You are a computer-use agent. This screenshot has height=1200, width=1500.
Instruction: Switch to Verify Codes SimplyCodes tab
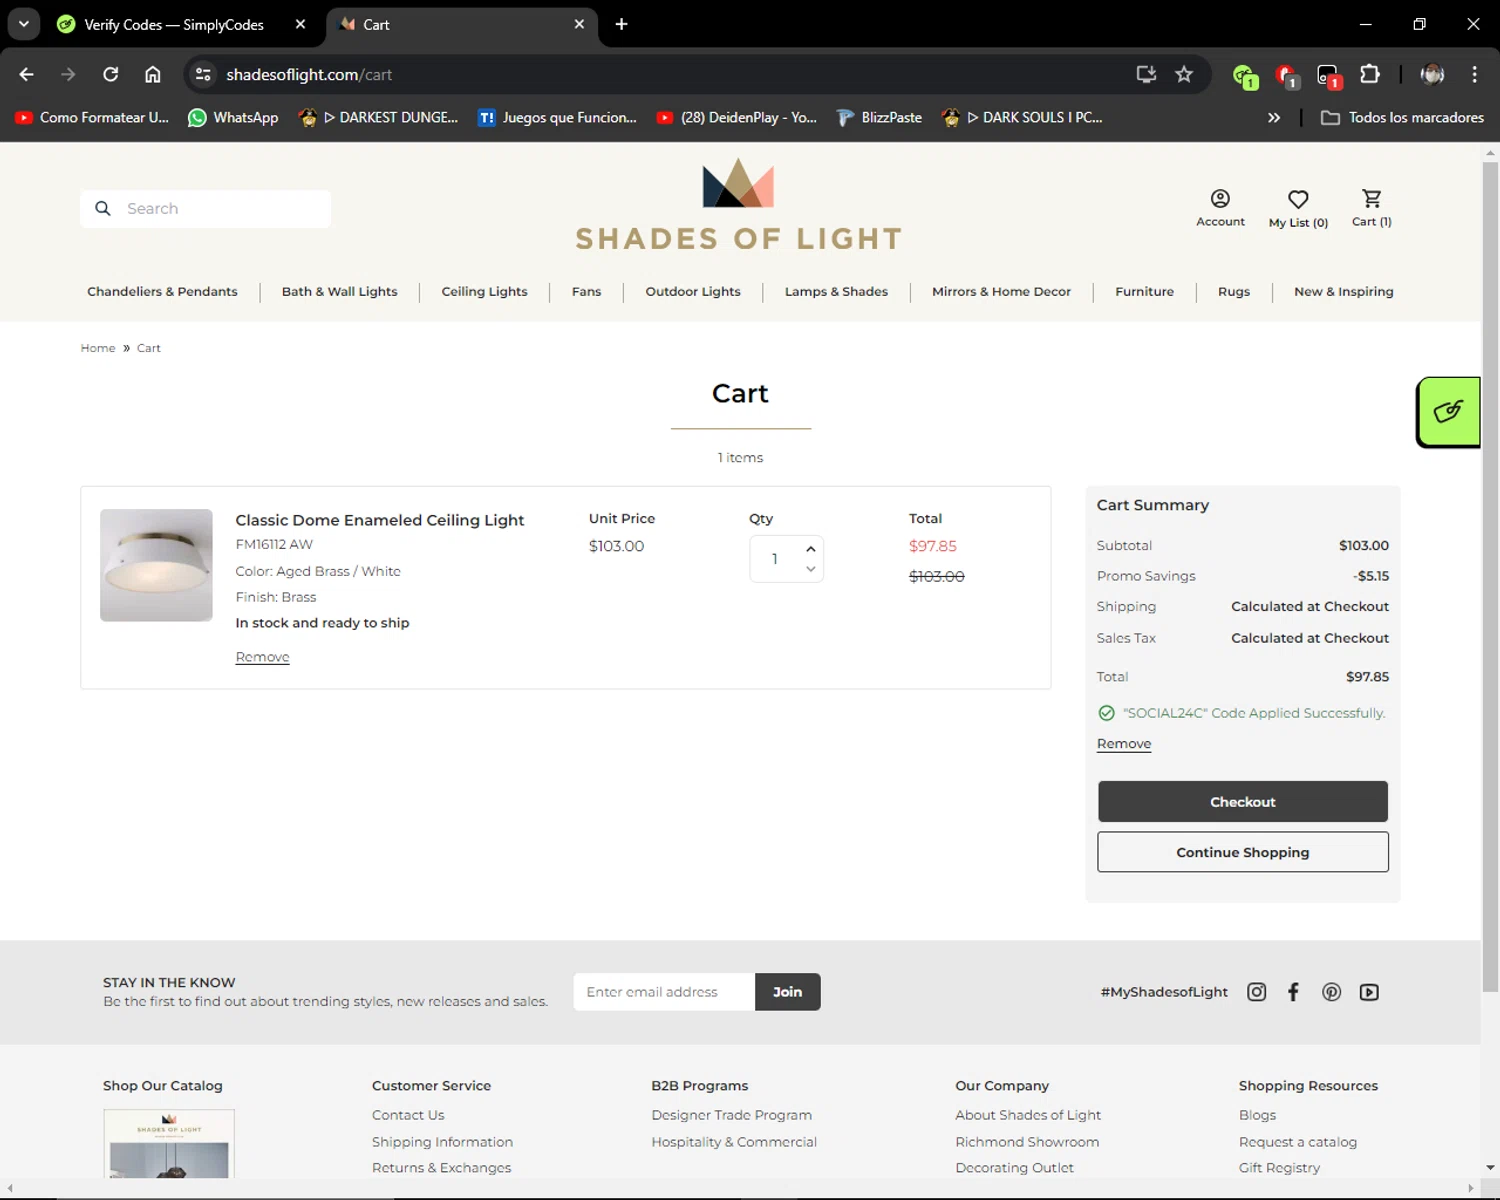(173, 24)
